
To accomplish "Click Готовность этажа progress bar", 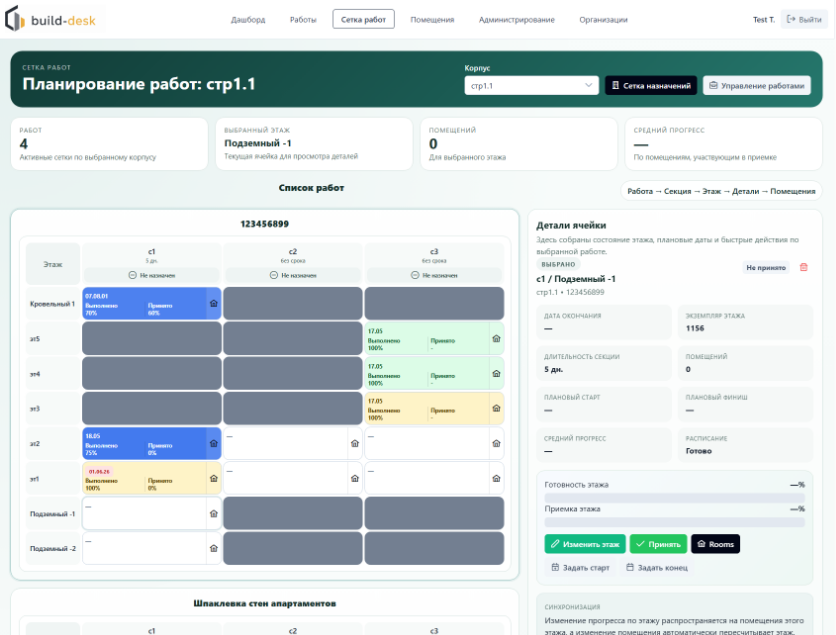I will [674, 497].
